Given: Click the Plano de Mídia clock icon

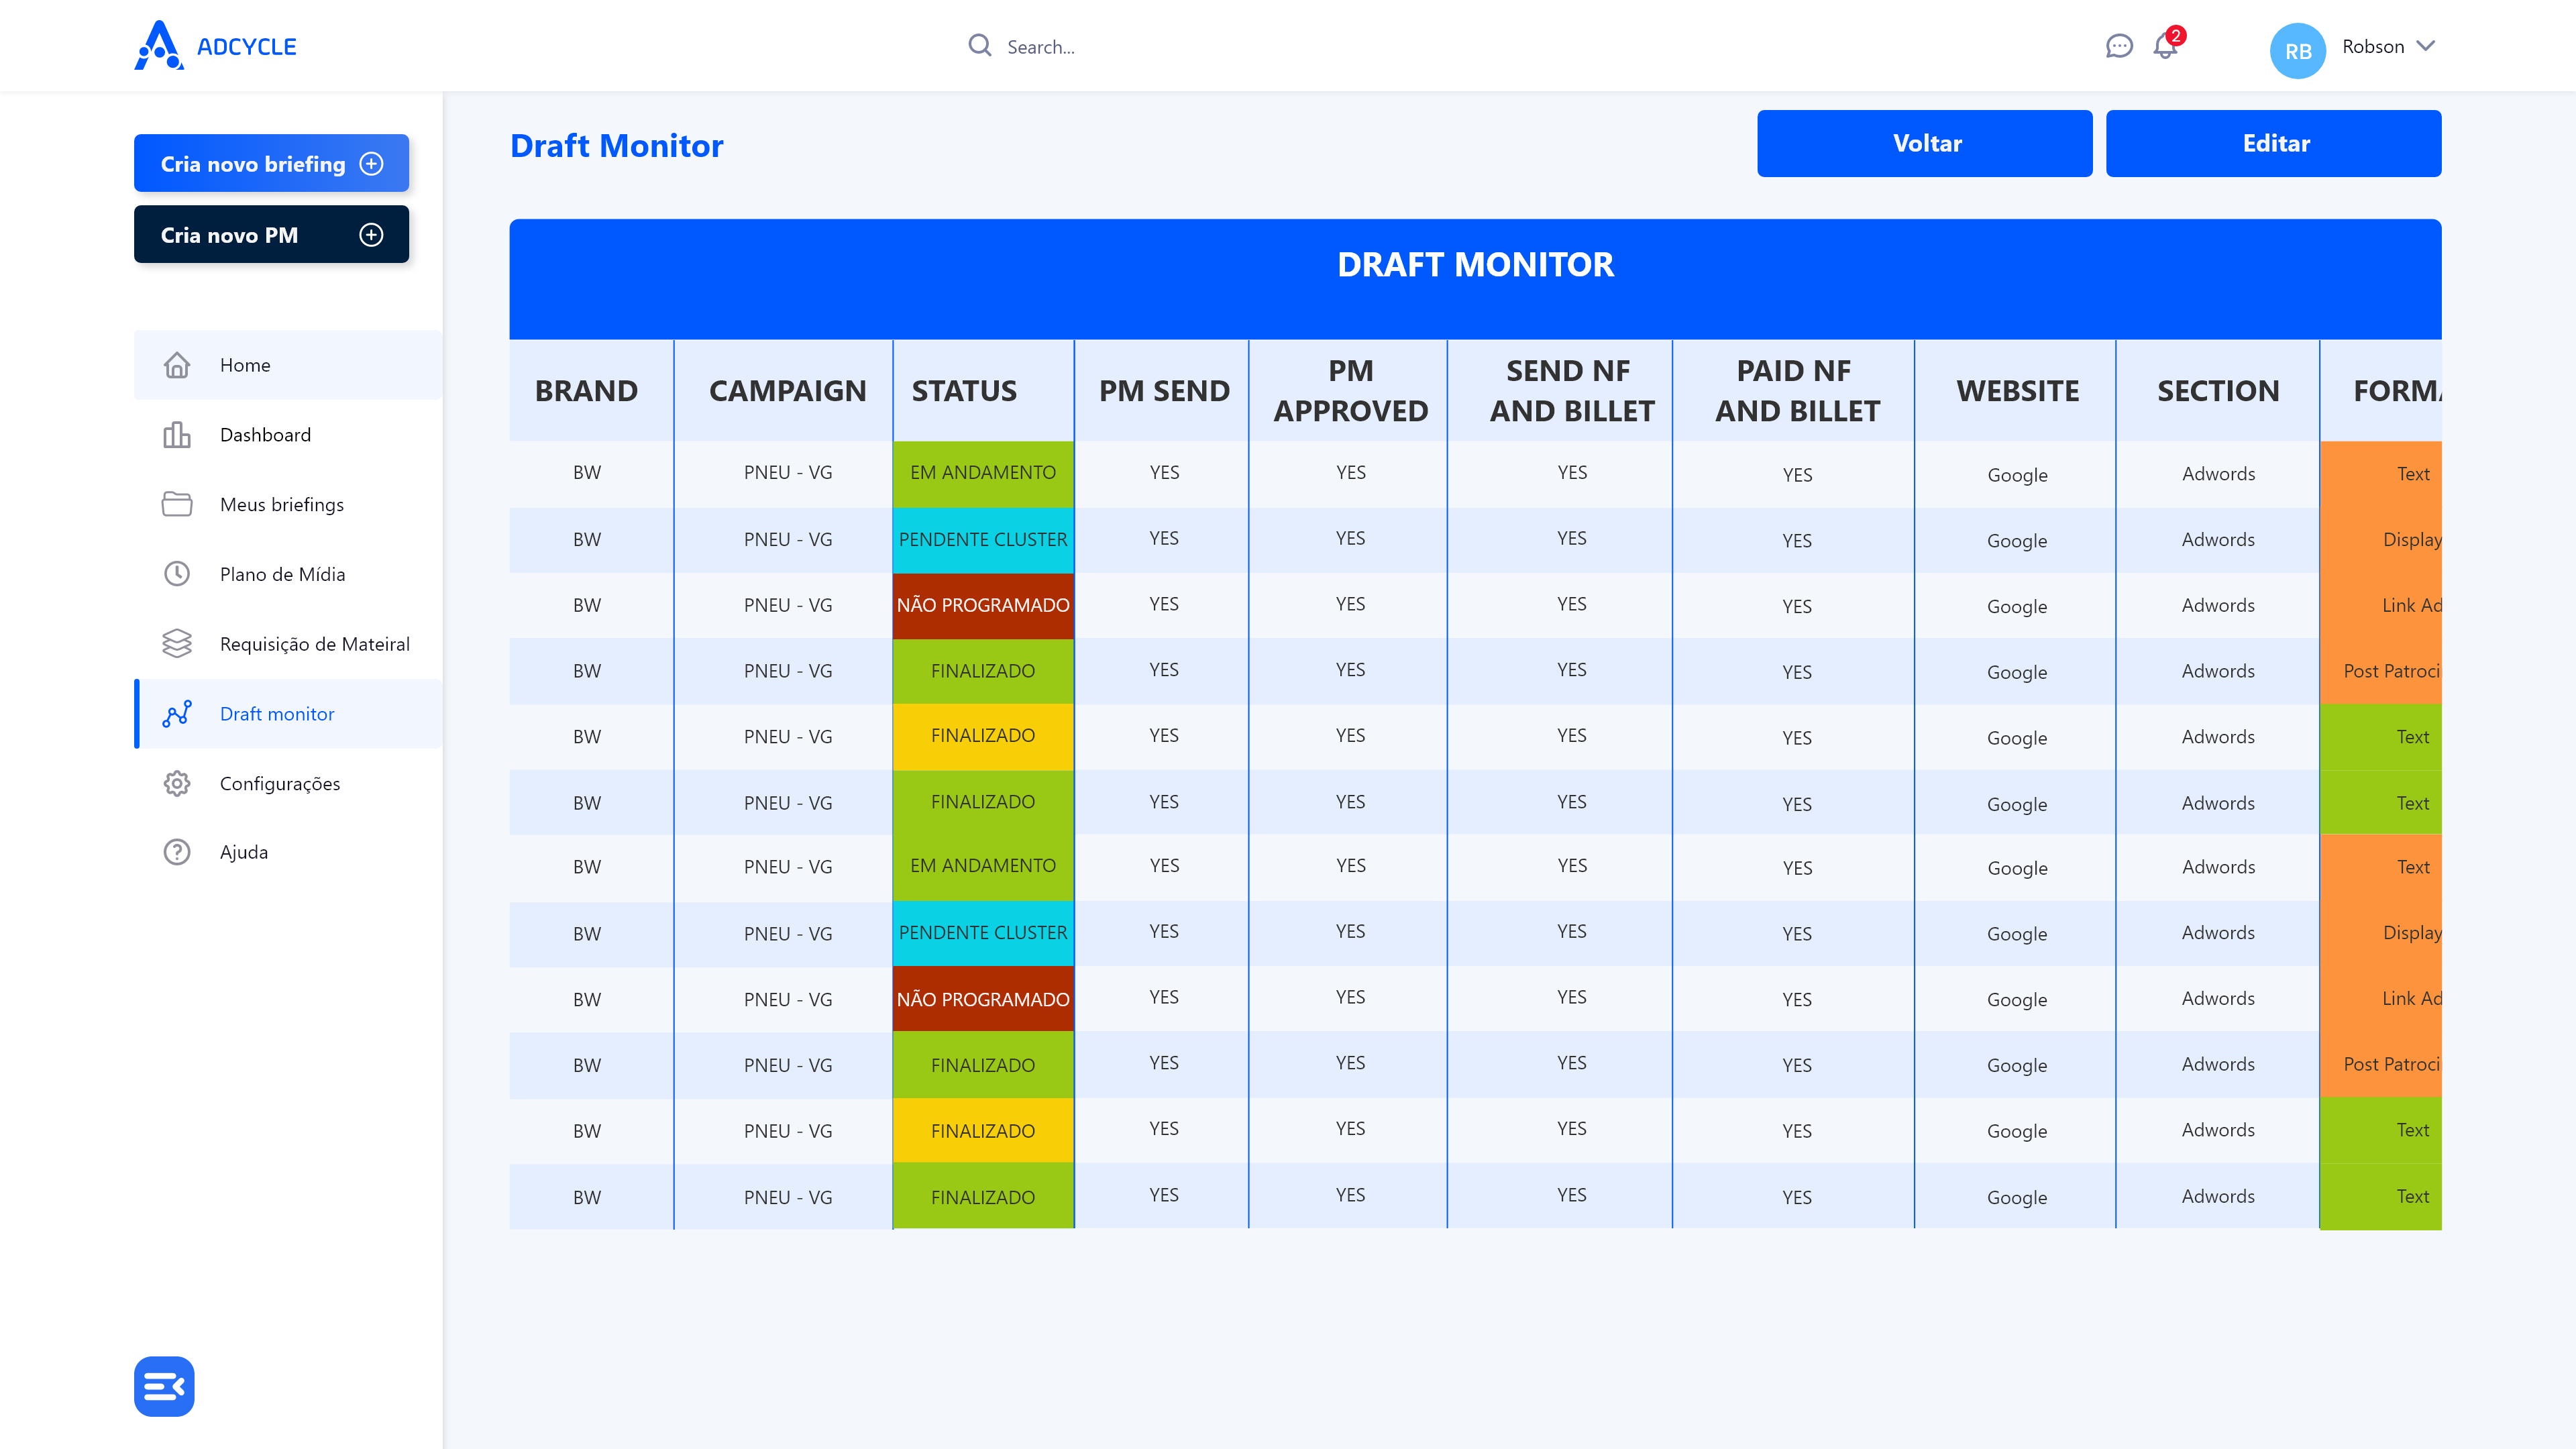Looking at the screenshot, I should 177,574.
